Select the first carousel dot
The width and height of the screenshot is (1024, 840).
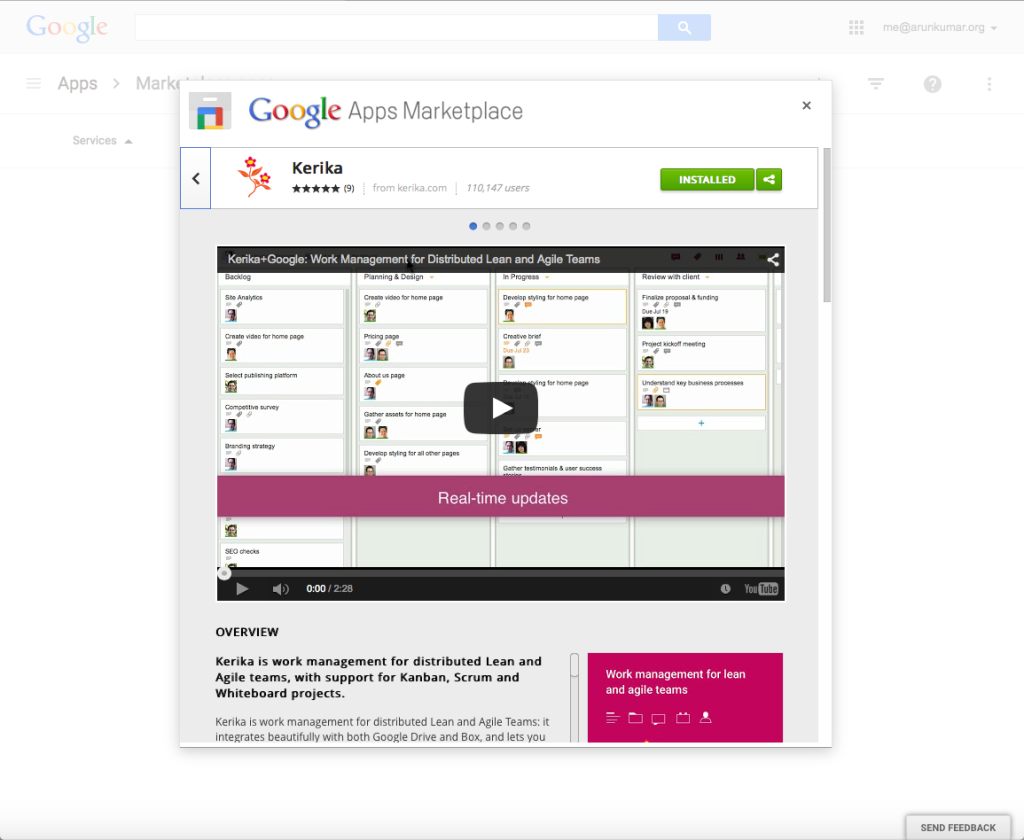tap(473, 226)
